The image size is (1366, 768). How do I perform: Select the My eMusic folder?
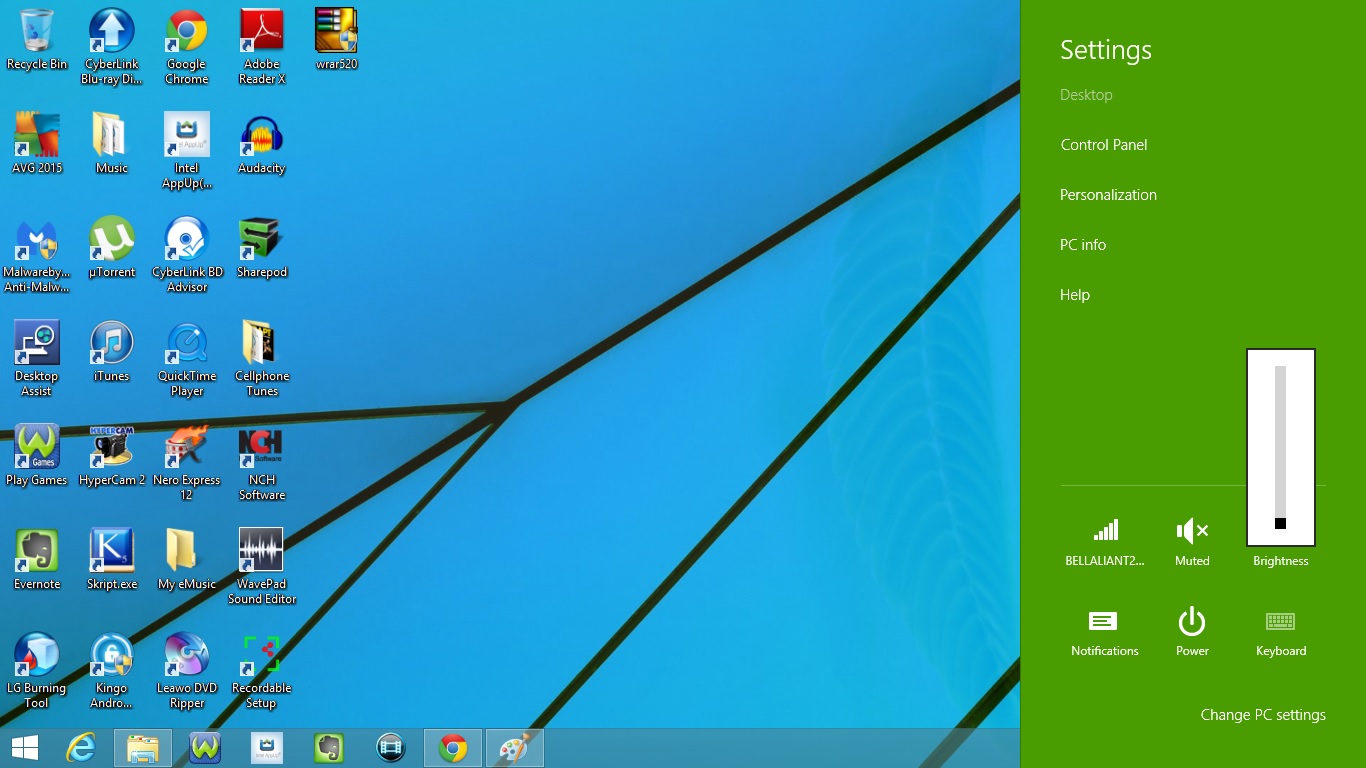tap(187, 560)
